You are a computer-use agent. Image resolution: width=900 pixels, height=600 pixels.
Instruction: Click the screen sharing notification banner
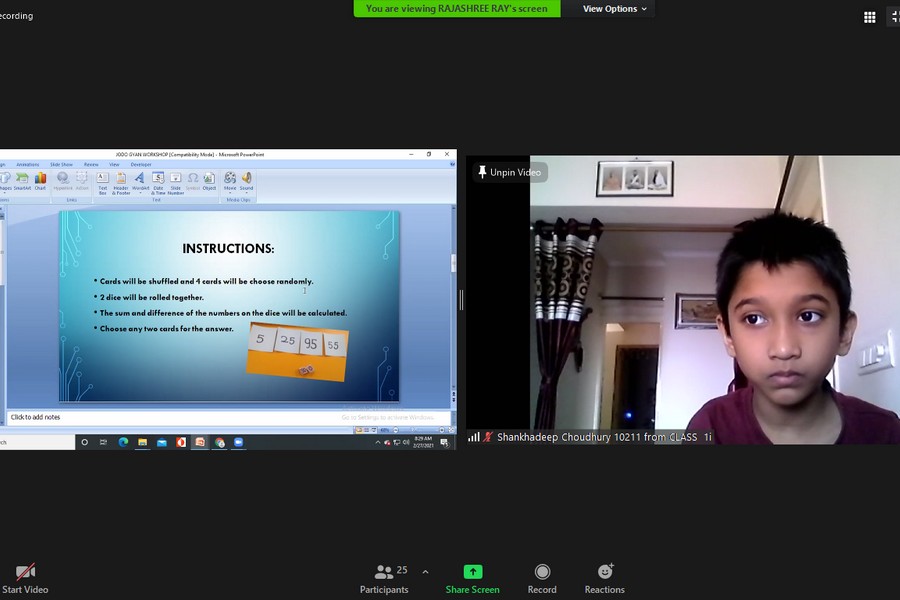coord(457,9)
